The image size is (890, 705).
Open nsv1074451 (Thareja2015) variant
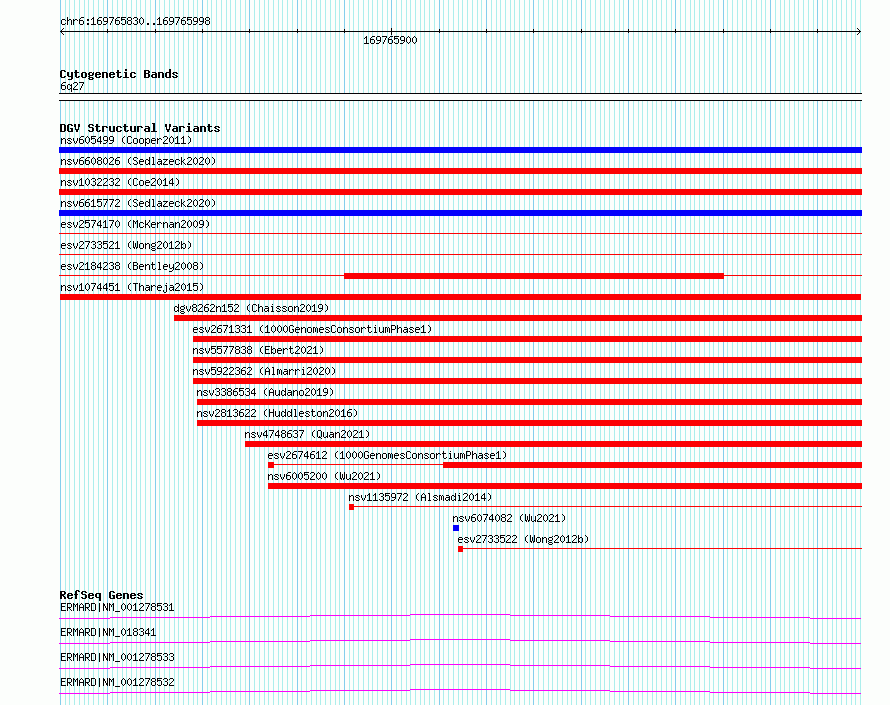tap(132, 287)
